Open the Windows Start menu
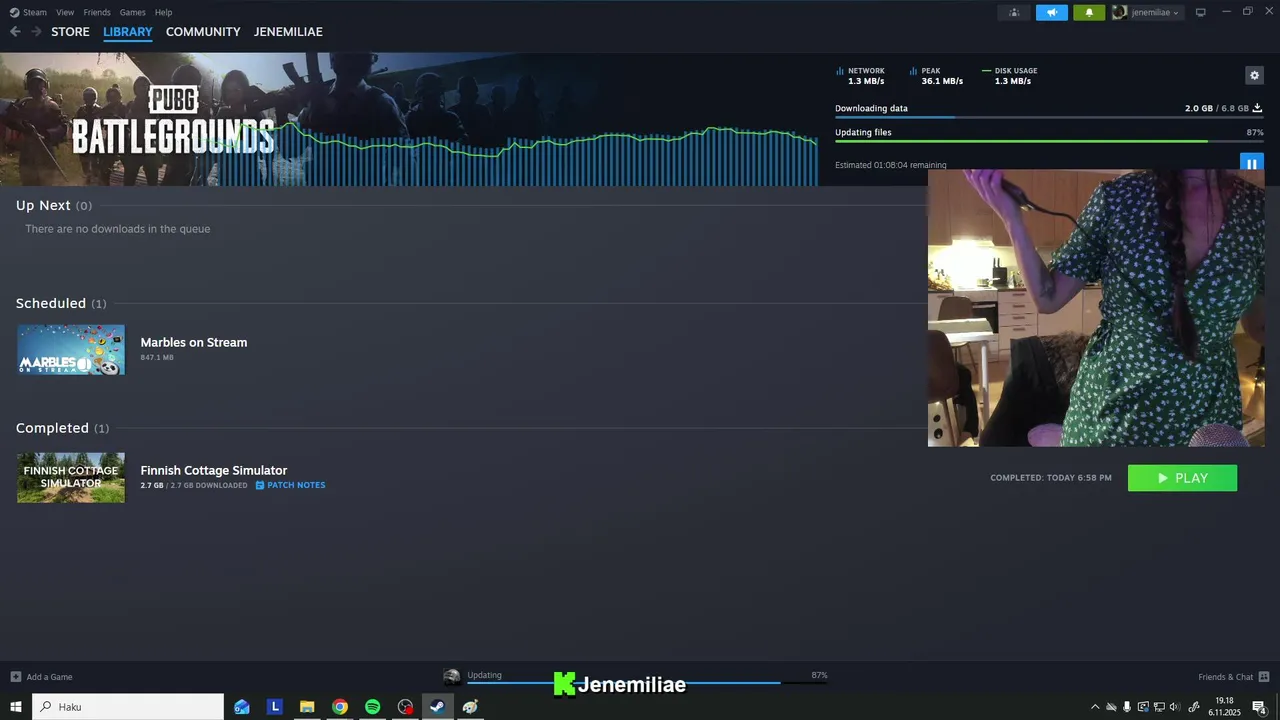The image size is (1280, 720). click(x=16, y=707)
